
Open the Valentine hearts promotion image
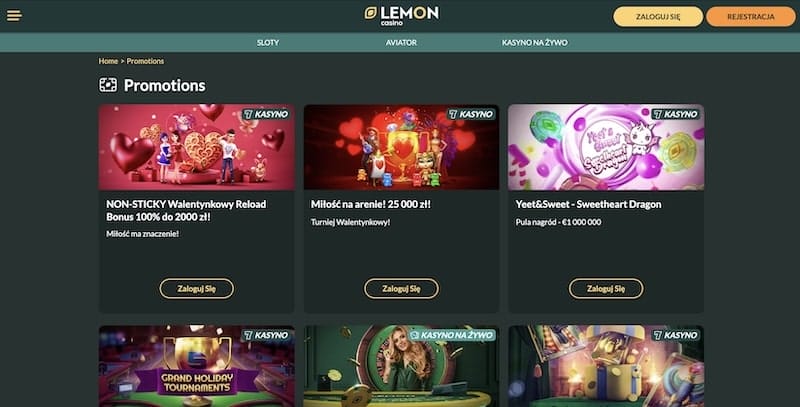point(196,147)
